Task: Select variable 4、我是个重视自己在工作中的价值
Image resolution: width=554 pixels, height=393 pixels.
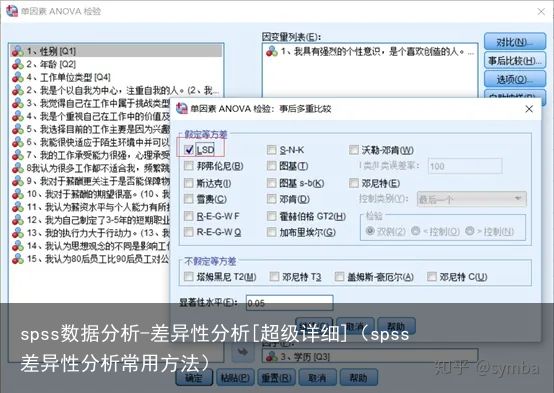Action: point(90,116)
